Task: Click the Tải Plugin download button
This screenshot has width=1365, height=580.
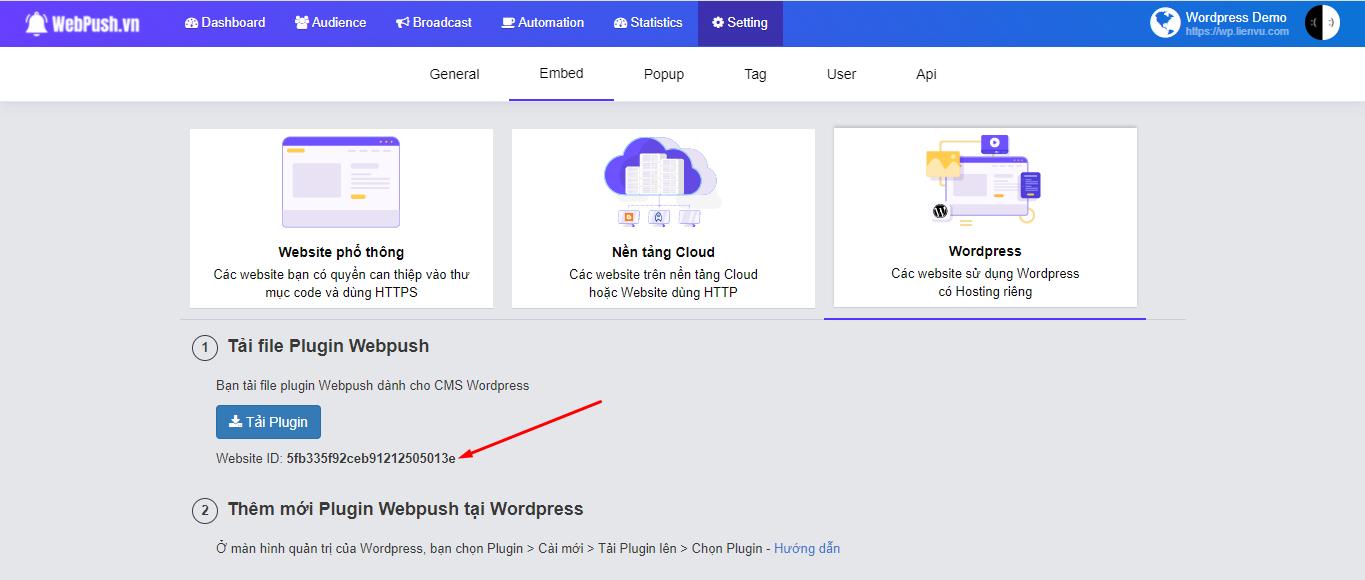Action: pos(268,422)
